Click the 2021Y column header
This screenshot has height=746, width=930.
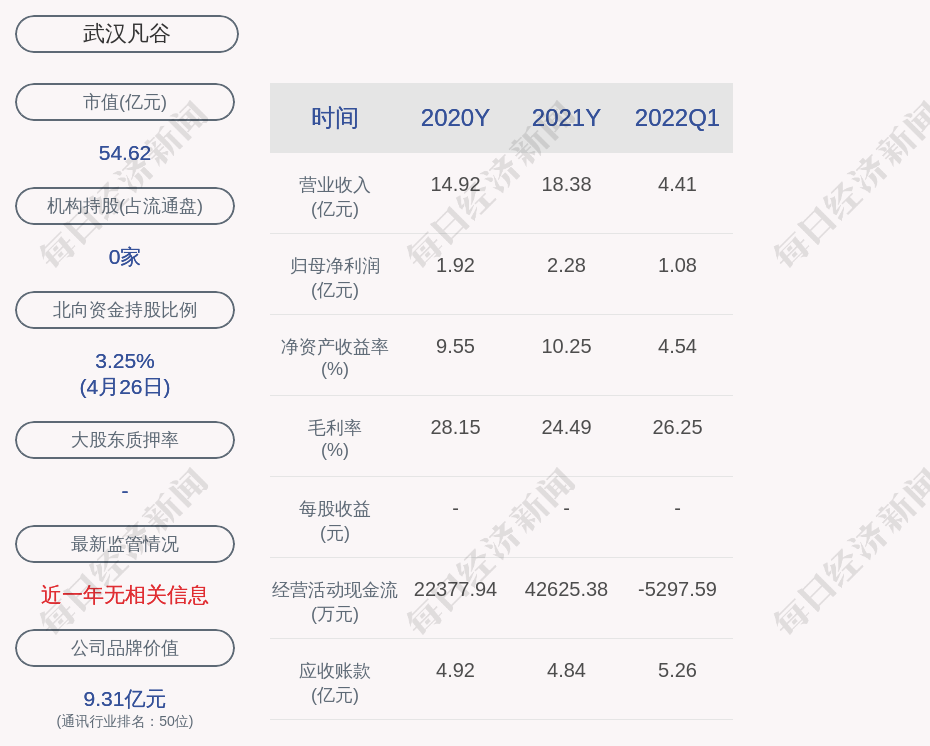coord(566,117)
